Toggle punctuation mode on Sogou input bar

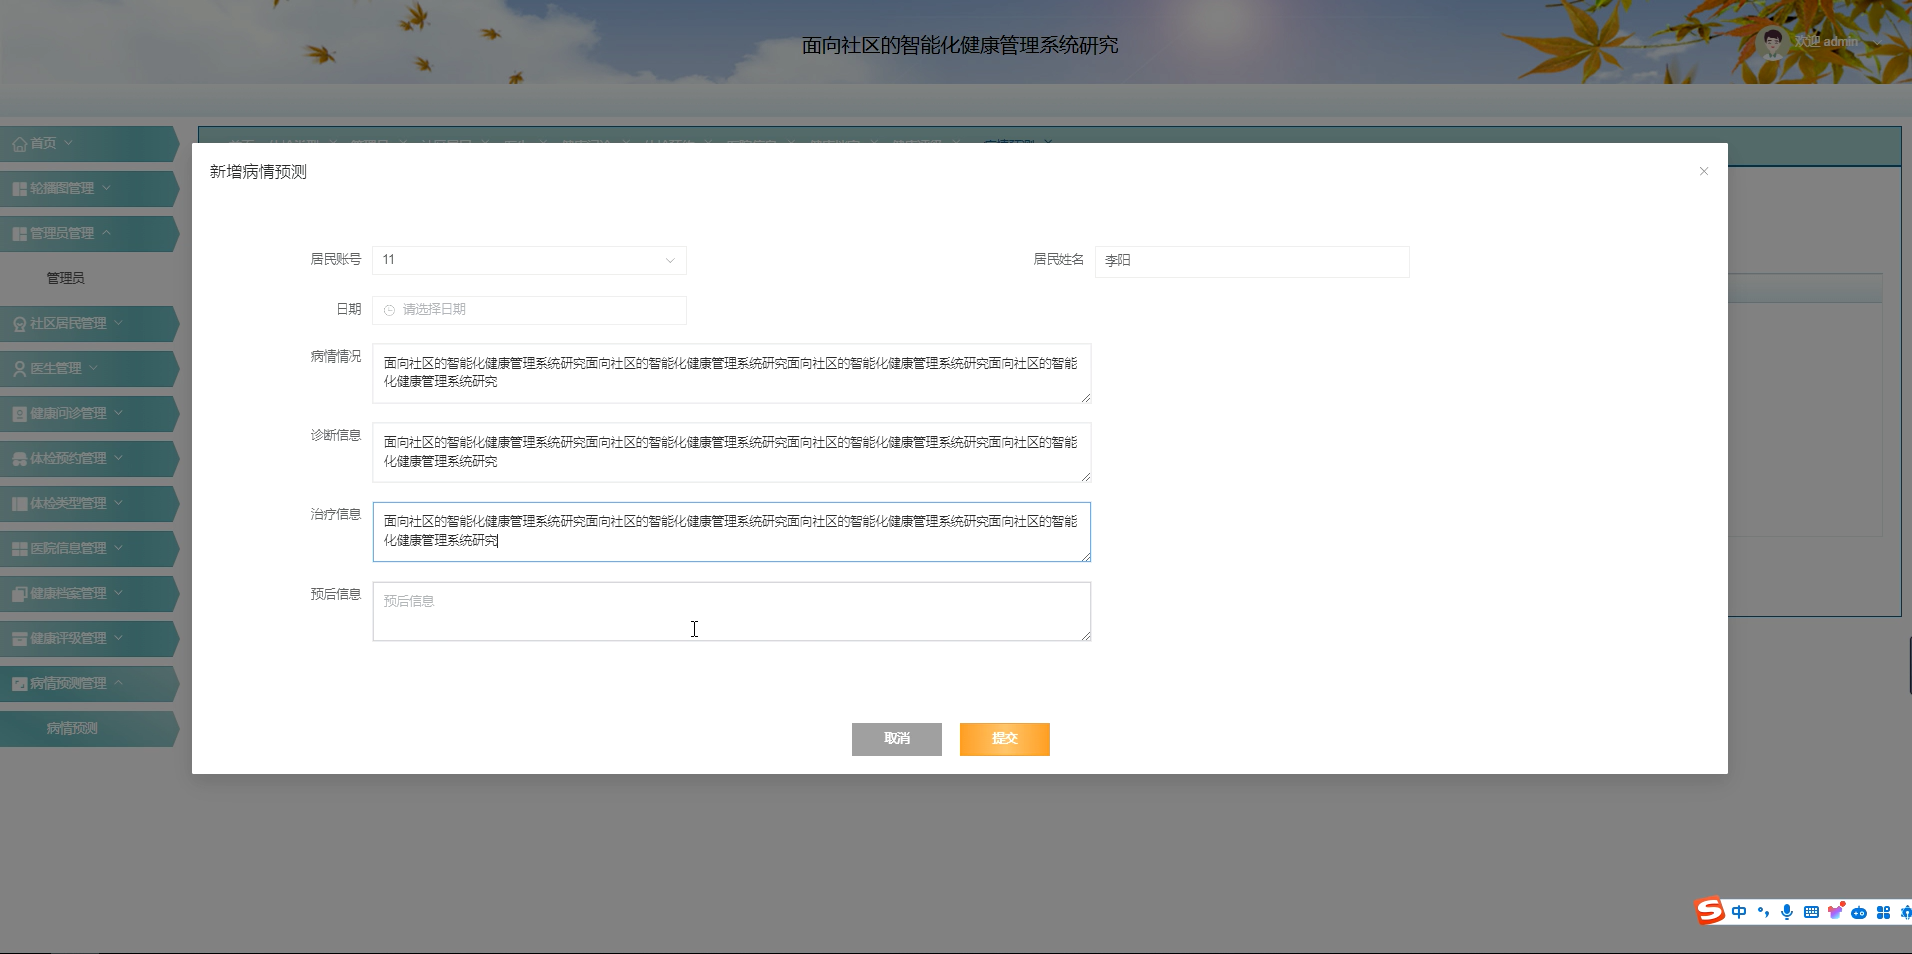point(1763,911)
